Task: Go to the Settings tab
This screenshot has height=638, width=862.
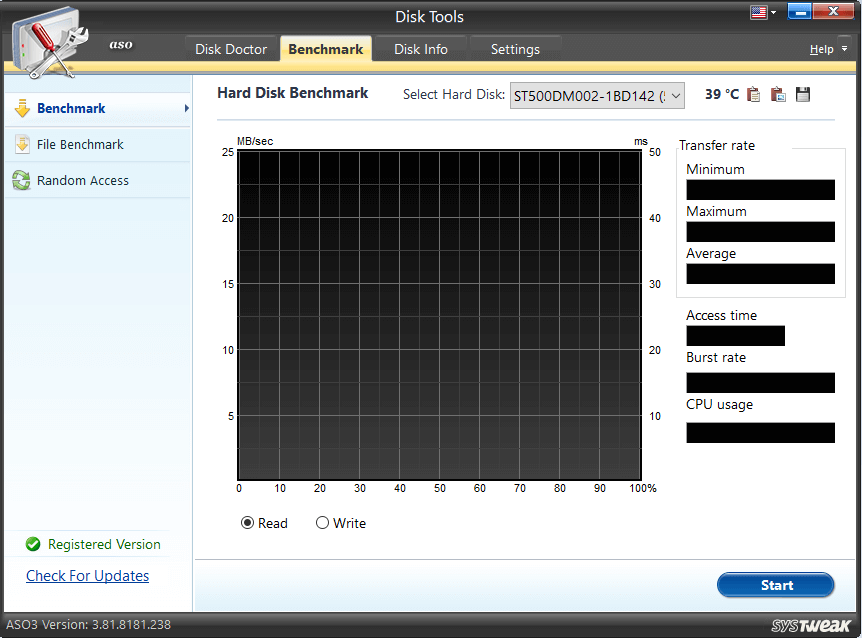Action: (515, 49)
